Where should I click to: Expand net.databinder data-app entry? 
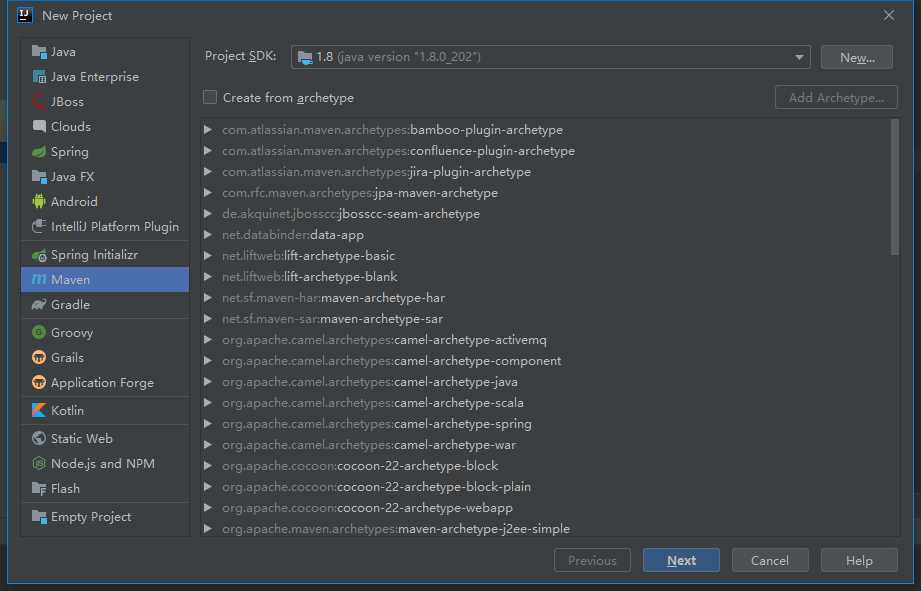[x=208, y=234]
